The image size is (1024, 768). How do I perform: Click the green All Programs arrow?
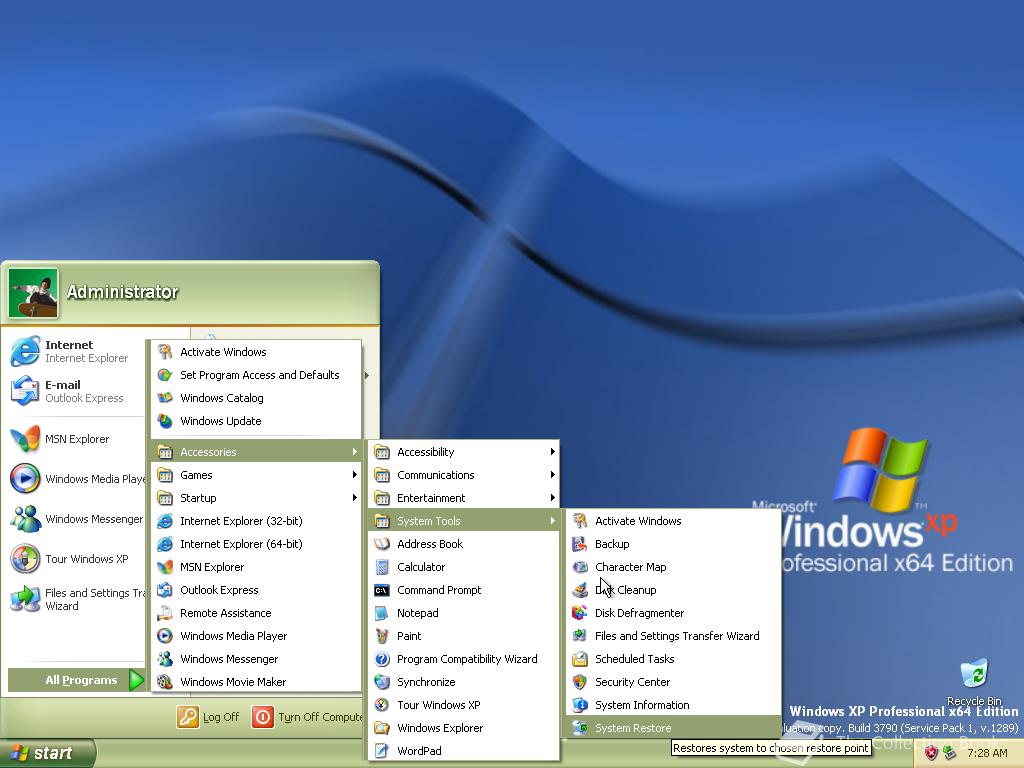point(136,680)
